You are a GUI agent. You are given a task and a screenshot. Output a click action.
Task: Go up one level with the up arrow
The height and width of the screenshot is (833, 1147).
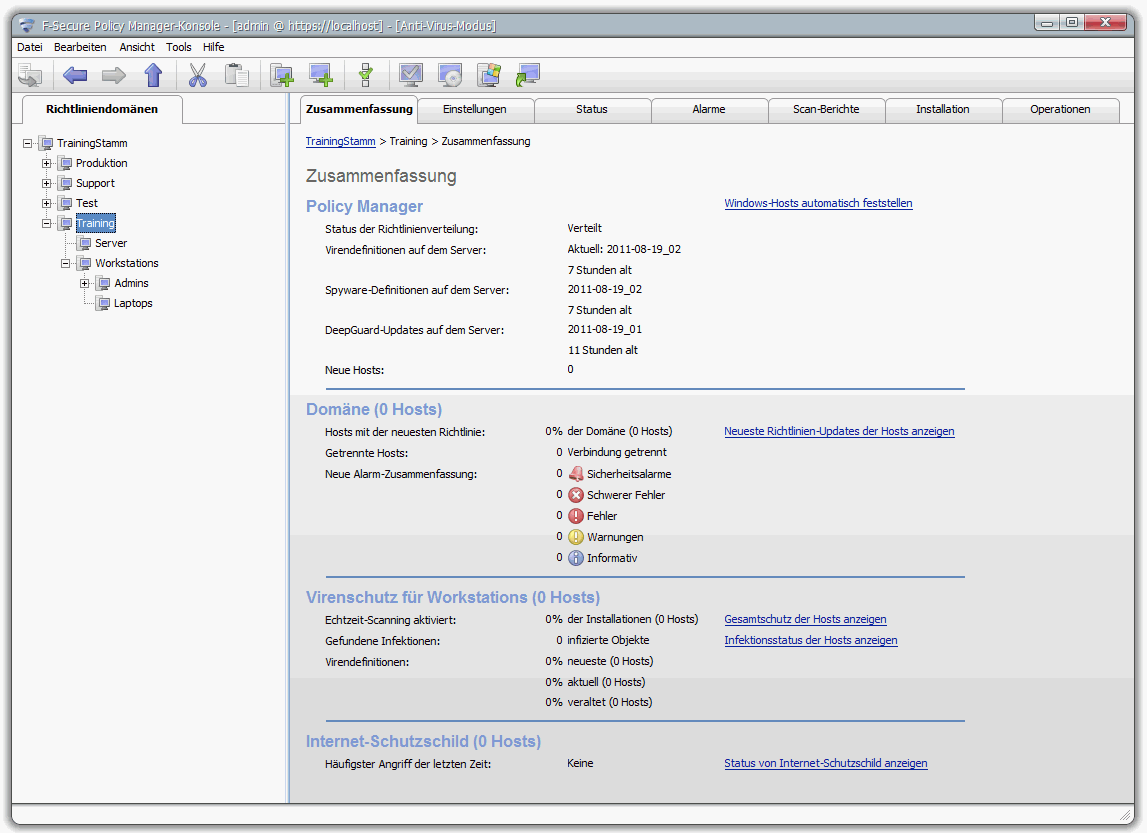coord(153,75)
